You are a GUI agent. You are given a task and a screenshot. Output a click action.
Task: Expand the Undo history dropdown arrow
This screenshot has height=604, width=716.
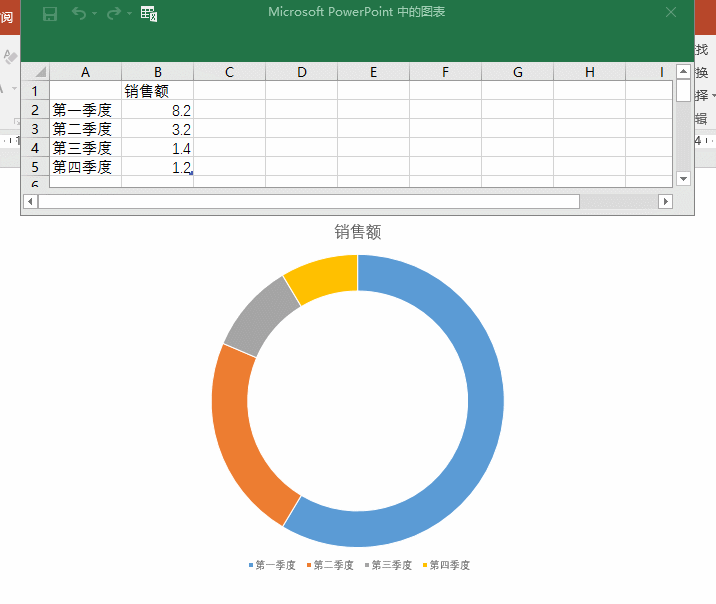tap(95, 14)
